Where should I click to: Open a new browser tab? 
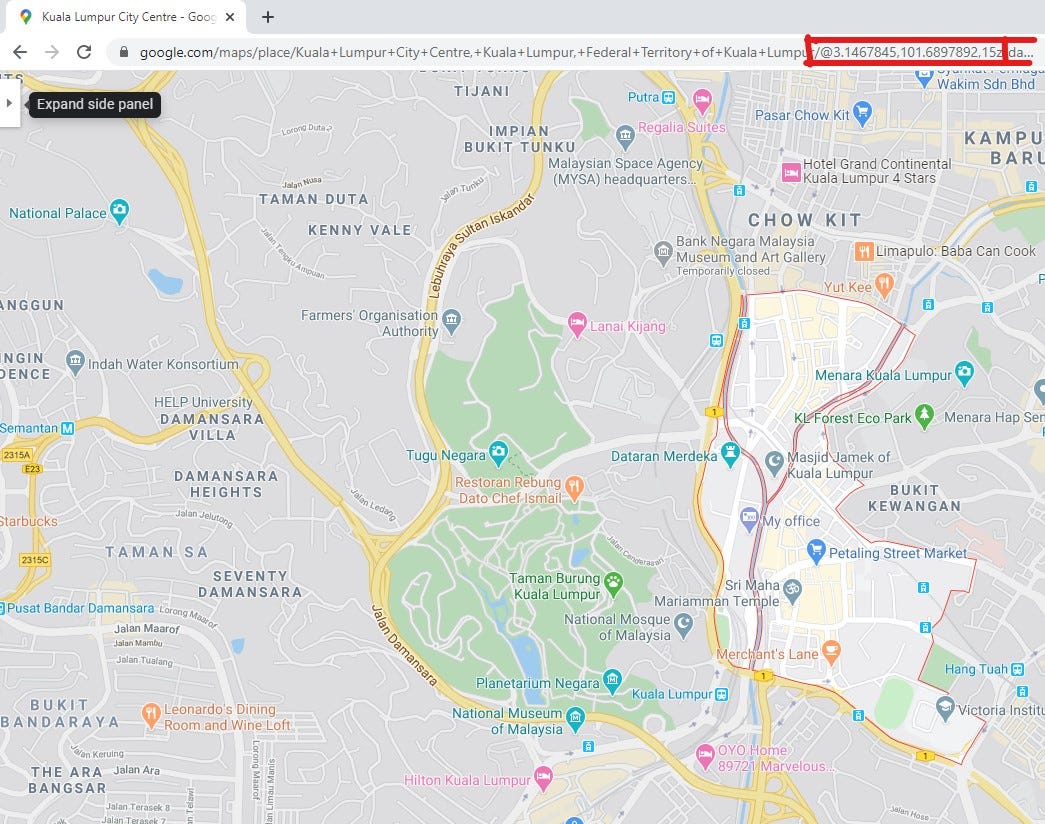[268, 17]
